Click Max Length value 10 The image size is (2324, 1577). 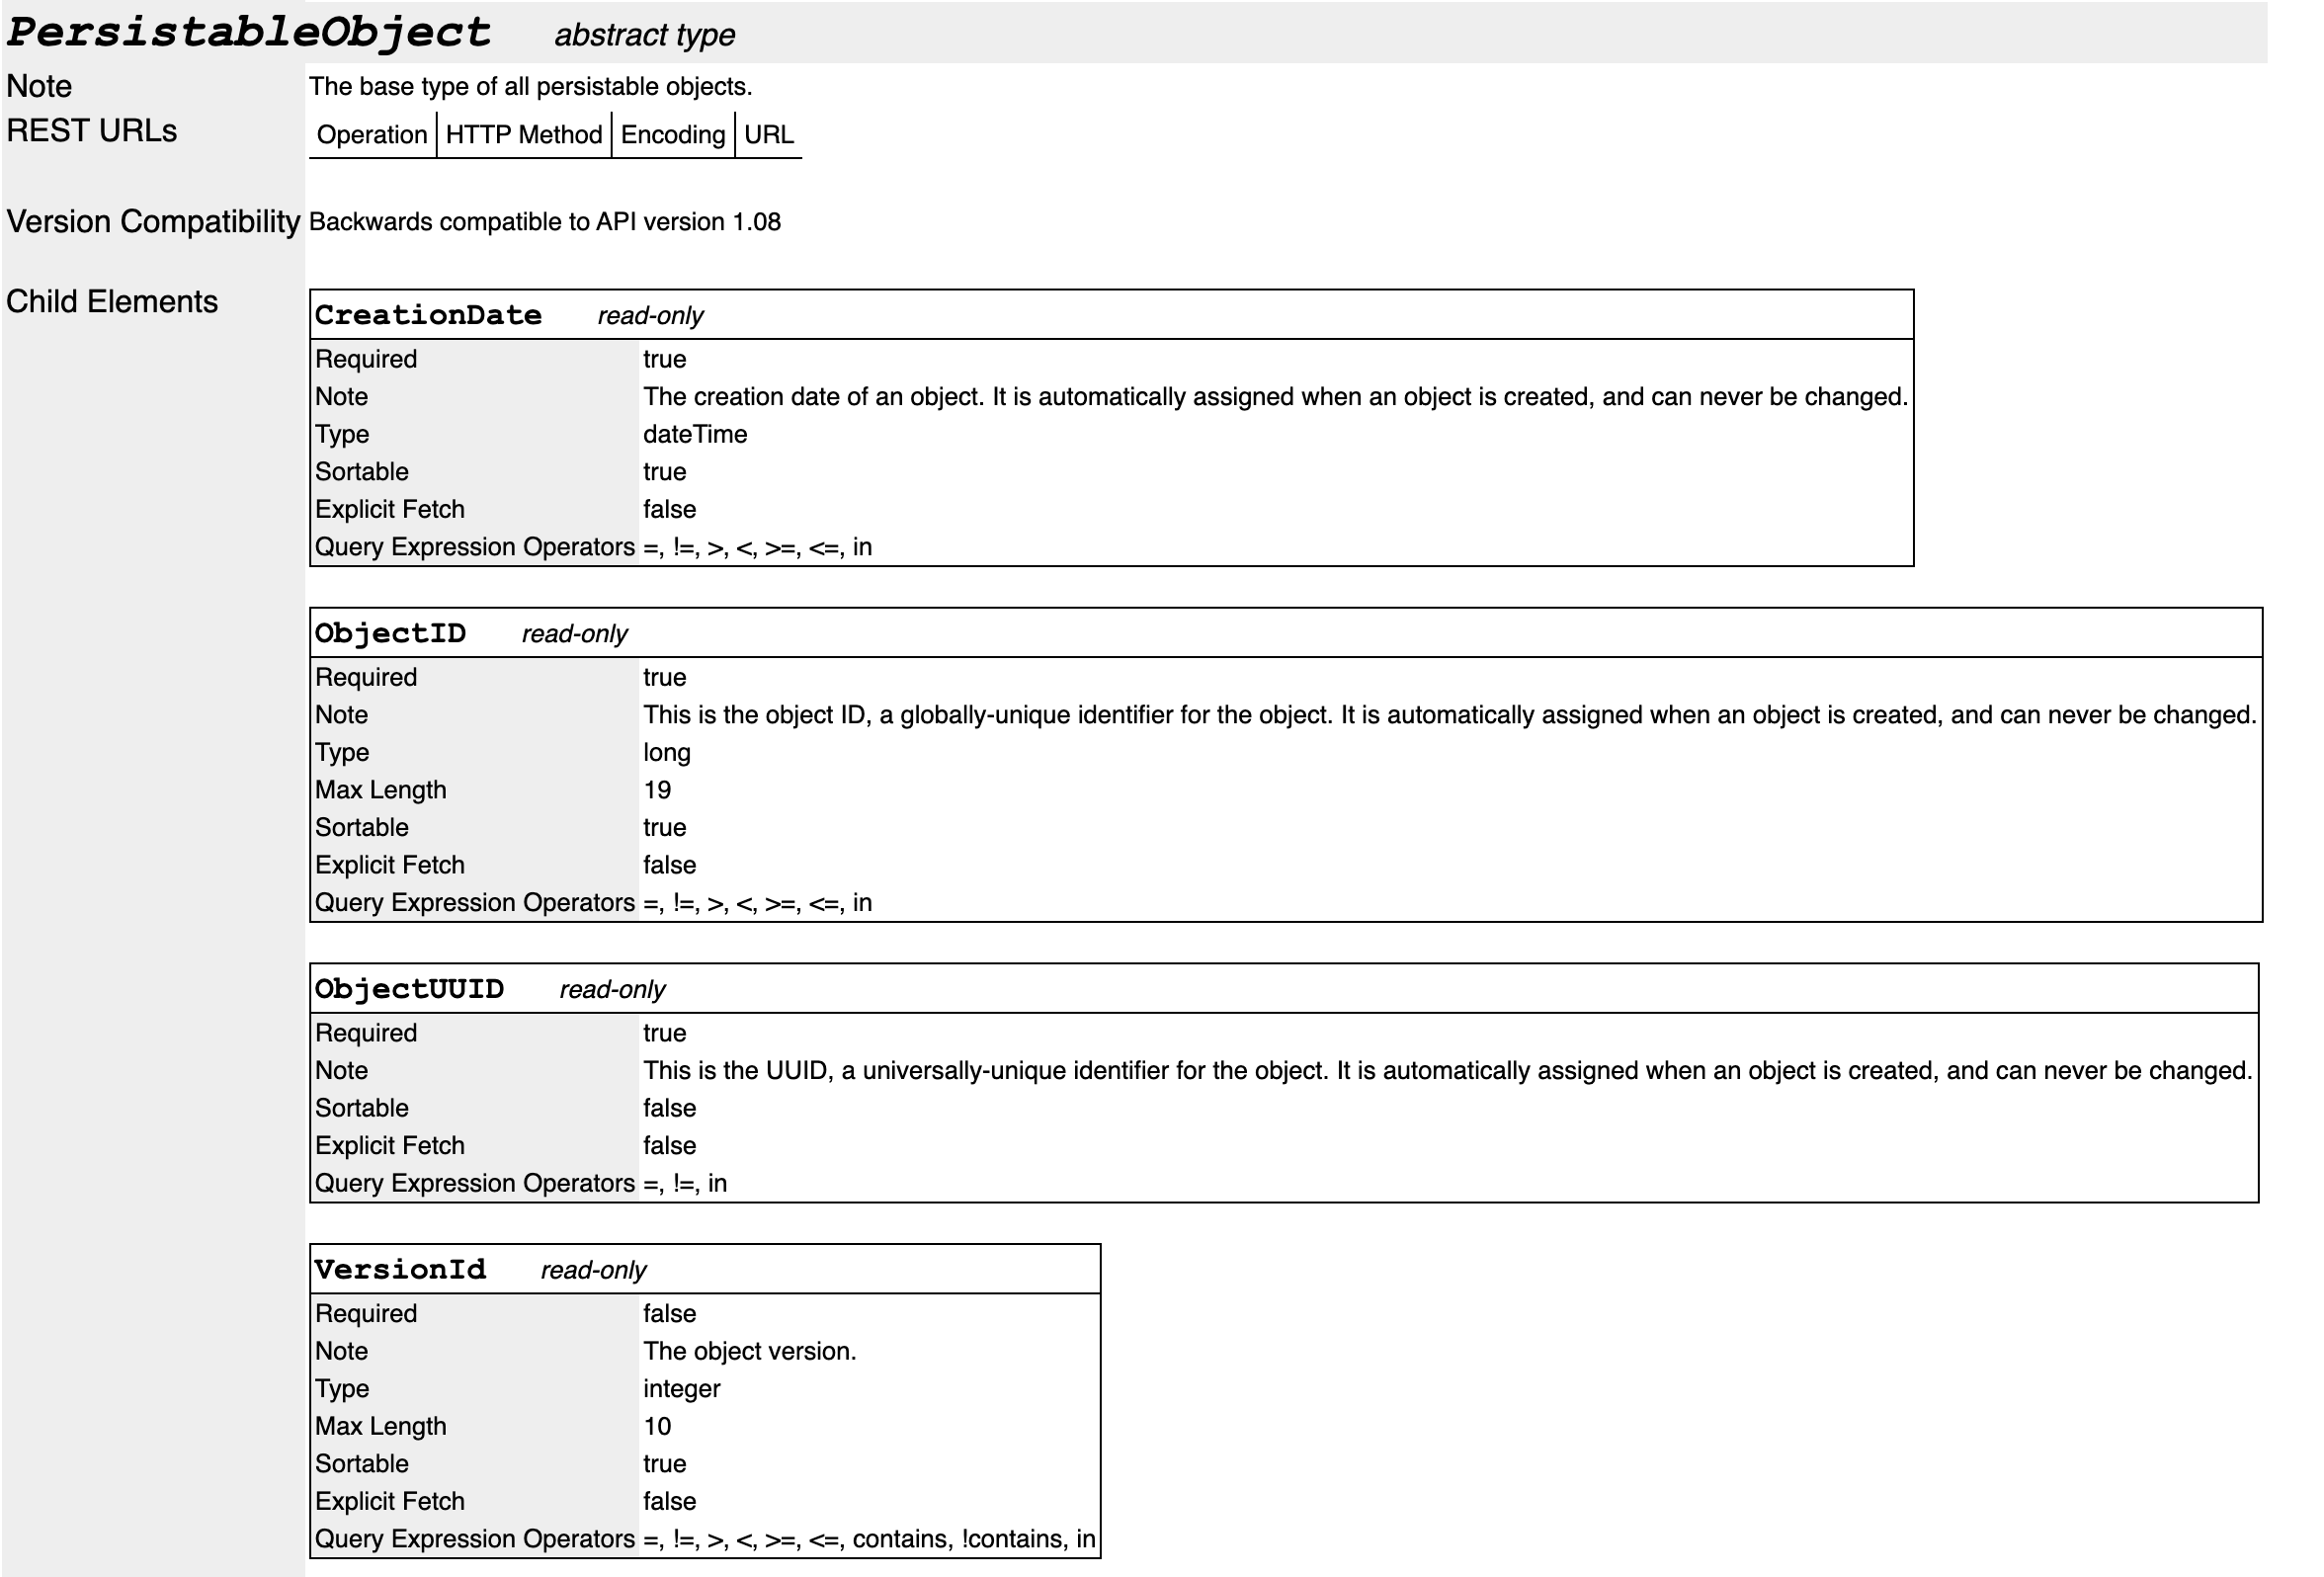pyautogui.click(x=657, y=1426)
